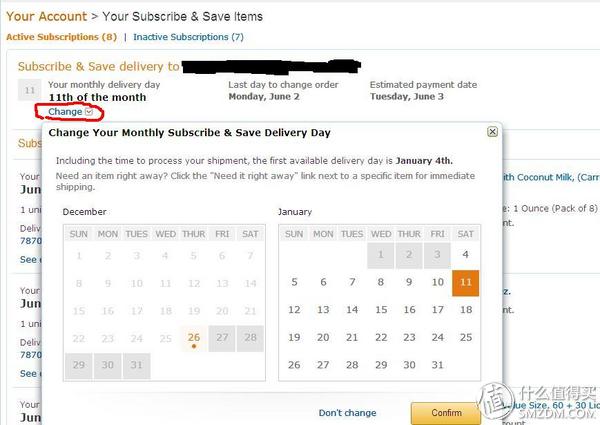Go to Your Account link
Viewport: 600px width, 425px height.
pos(47,16)
